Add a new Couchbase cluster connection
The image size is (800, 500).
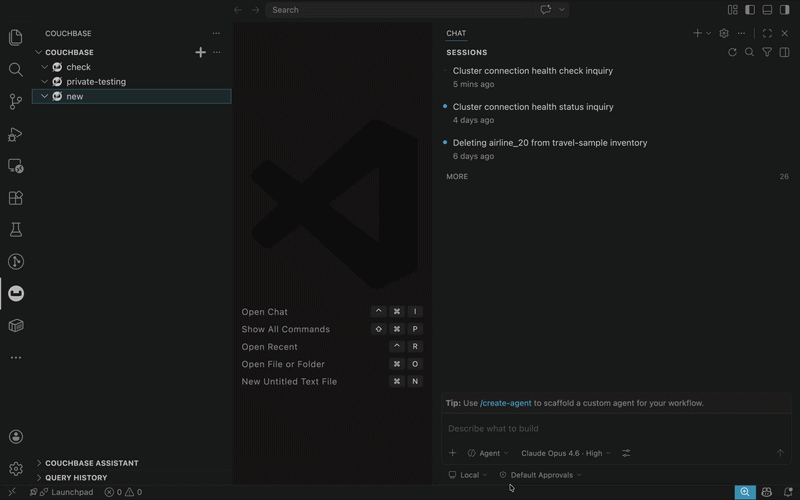click(201, 52)
